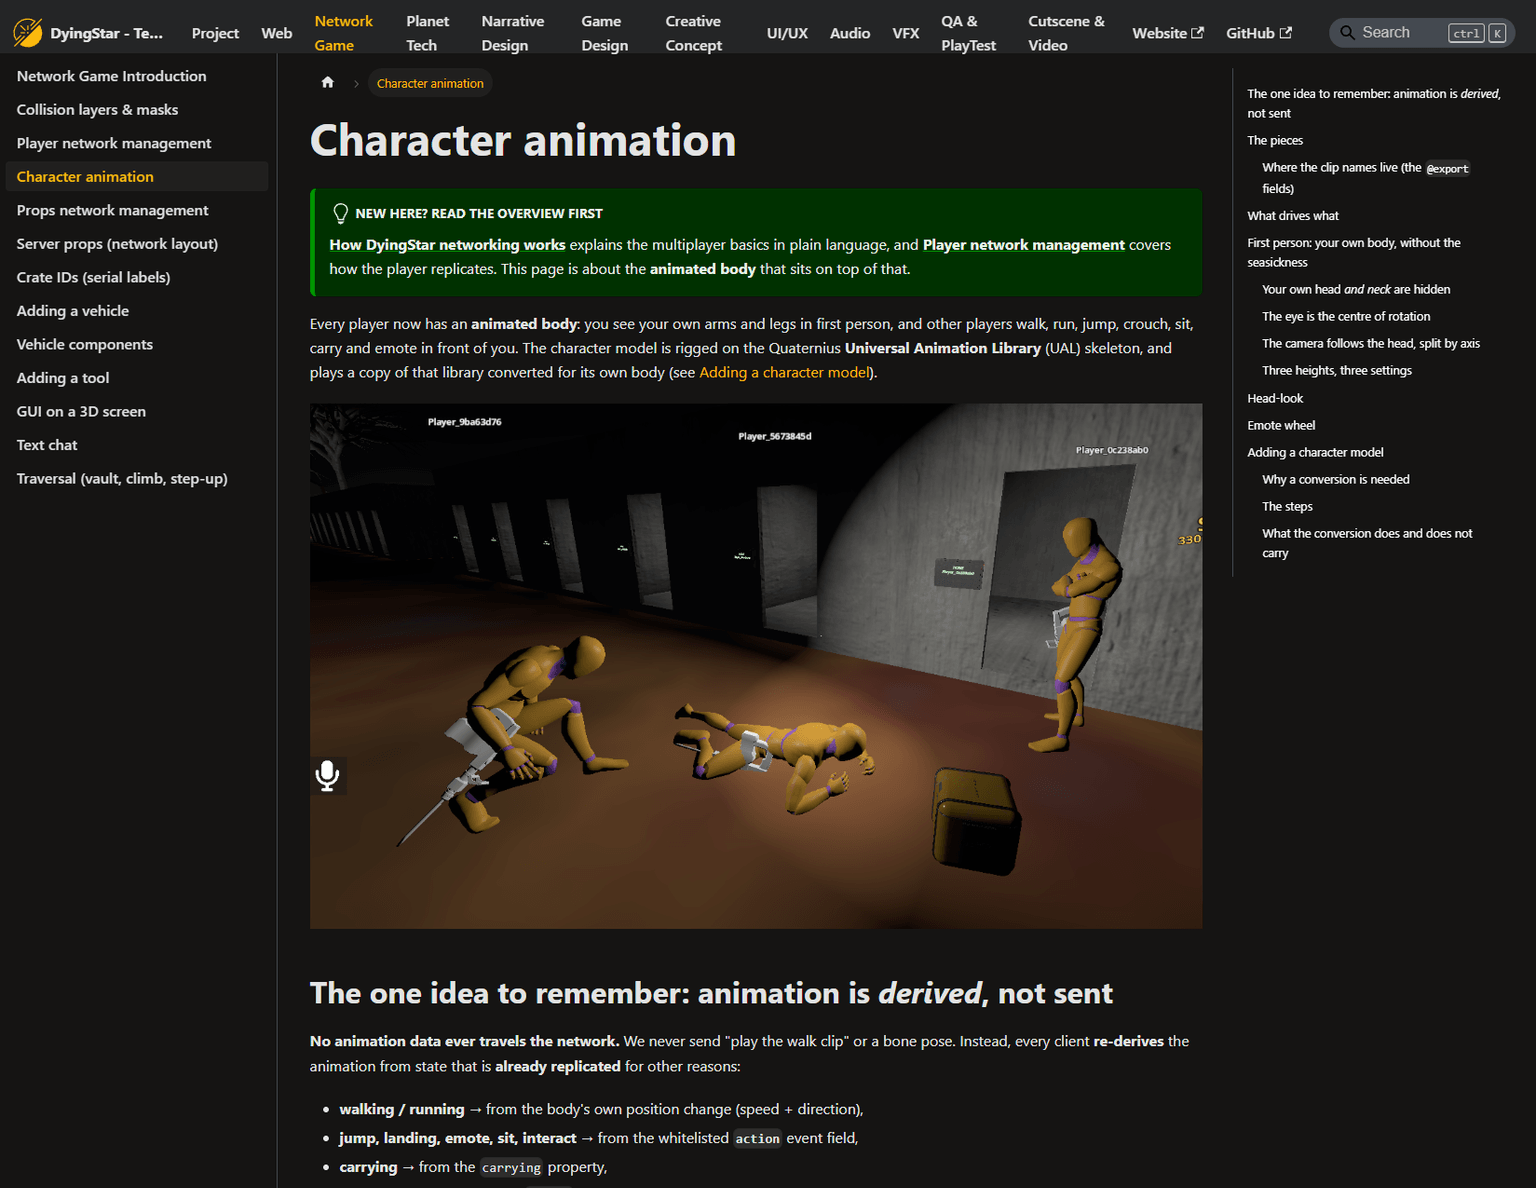Click the Search input field
The image size is (1536, 1188).
click(x=1422, y=33)
